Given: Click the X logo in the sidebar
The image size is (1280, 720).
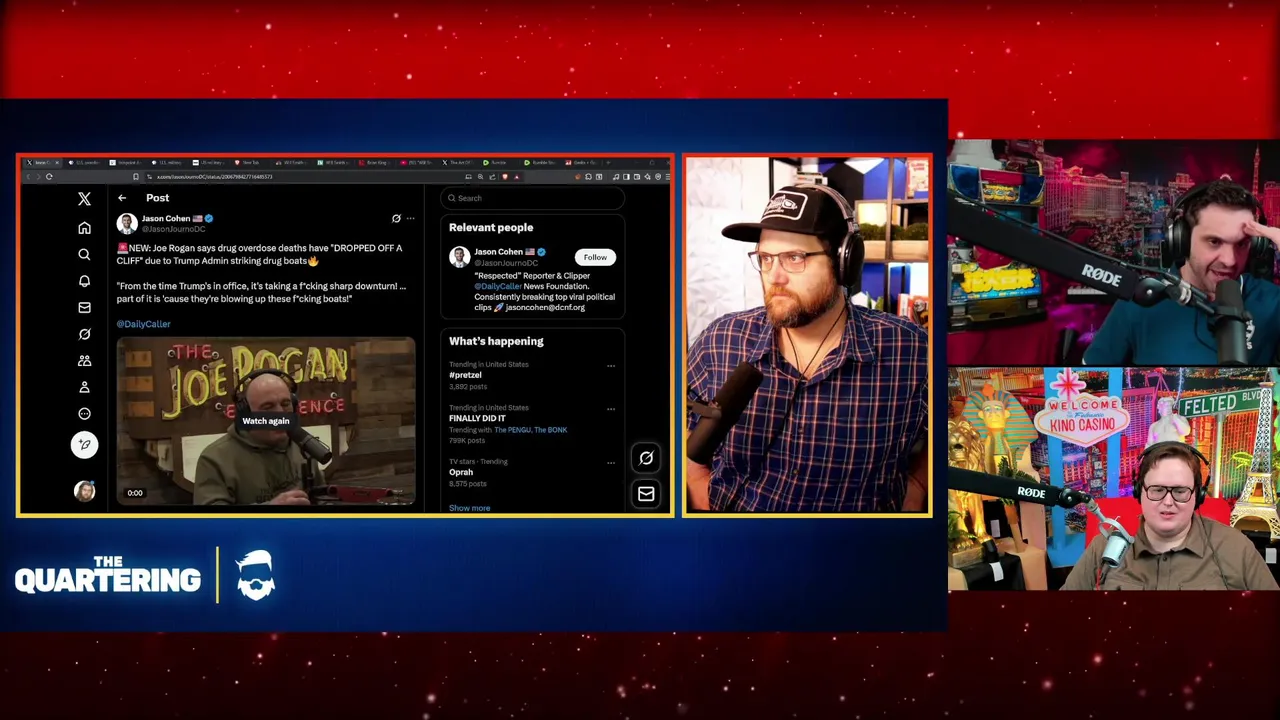Looking at the screenshot, I should [84, 199].
